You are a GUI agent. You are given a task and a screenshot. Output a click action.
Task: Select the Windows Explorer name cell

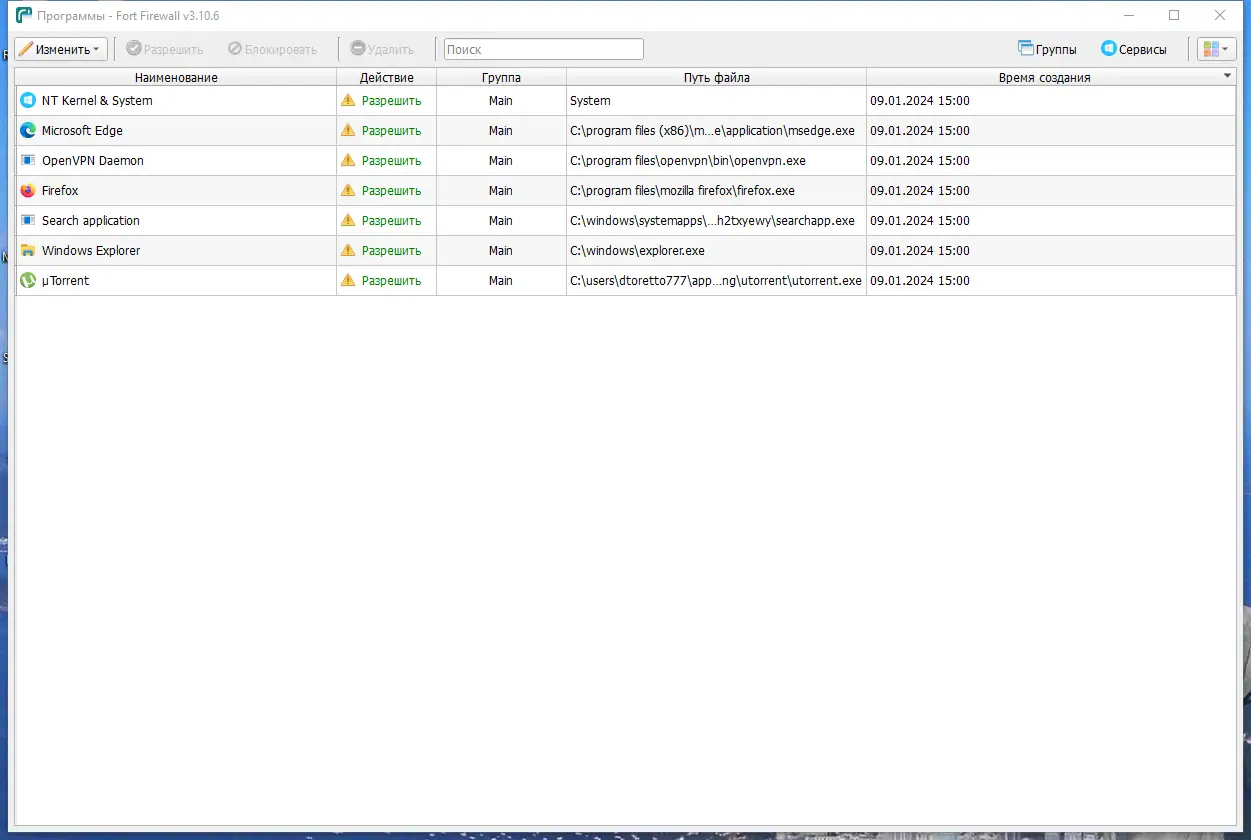[x=176, y=251]
